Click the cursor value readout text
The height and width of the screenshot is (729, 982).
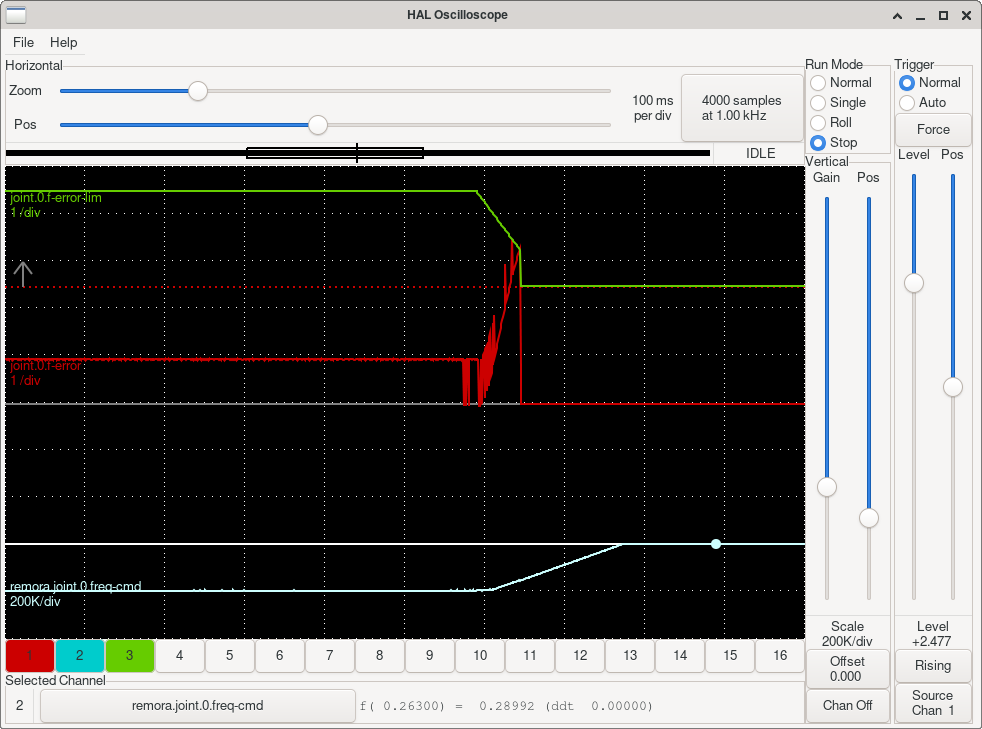tap(506, 706)
